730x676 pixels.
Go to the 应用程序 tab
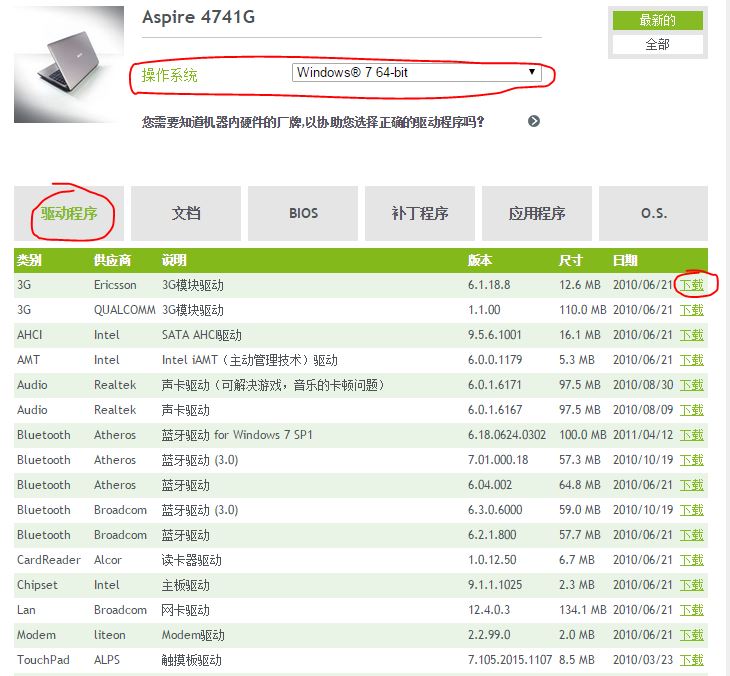coord(537,213)
